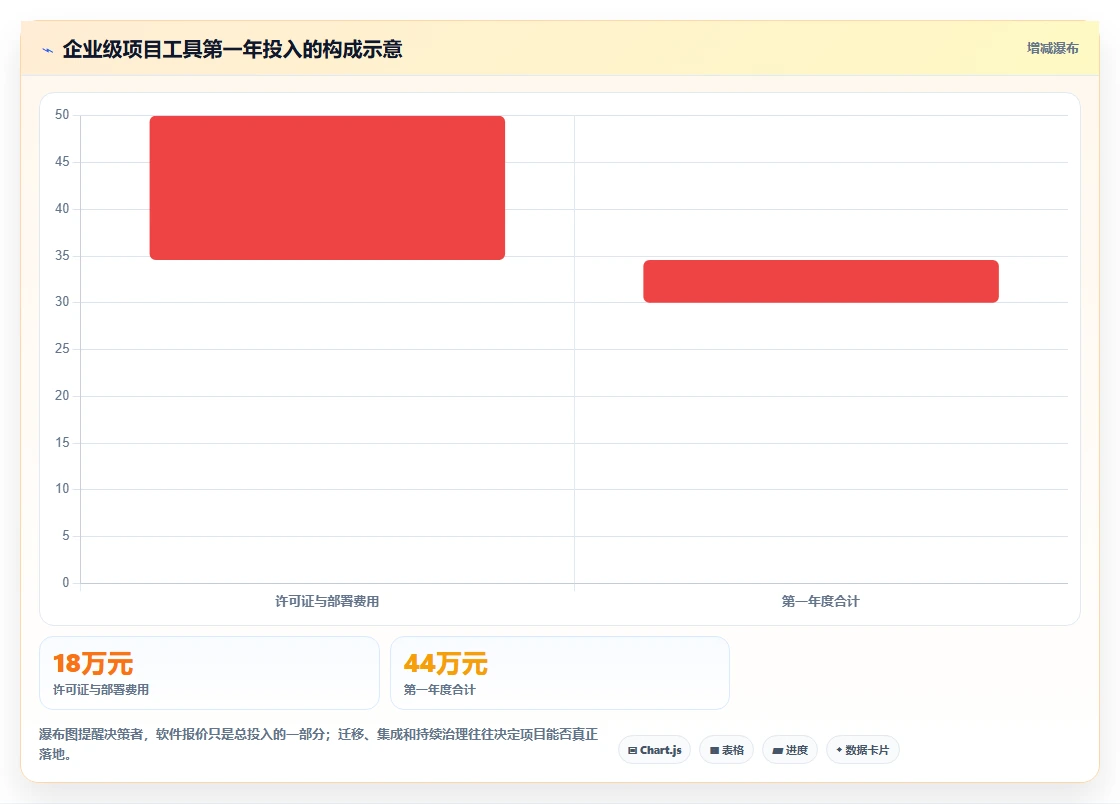Click the y-axis value 0

(66, 583)
